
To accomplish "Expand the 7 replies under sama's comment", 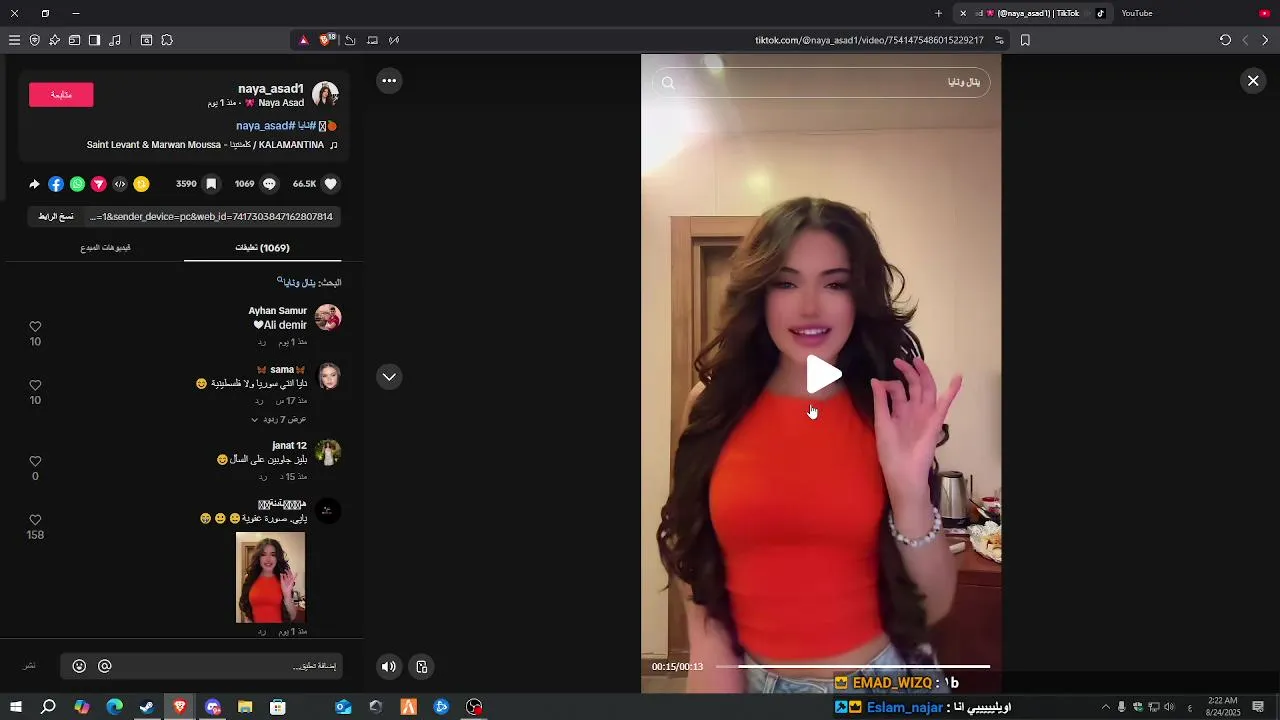I will tap(279, 419).
